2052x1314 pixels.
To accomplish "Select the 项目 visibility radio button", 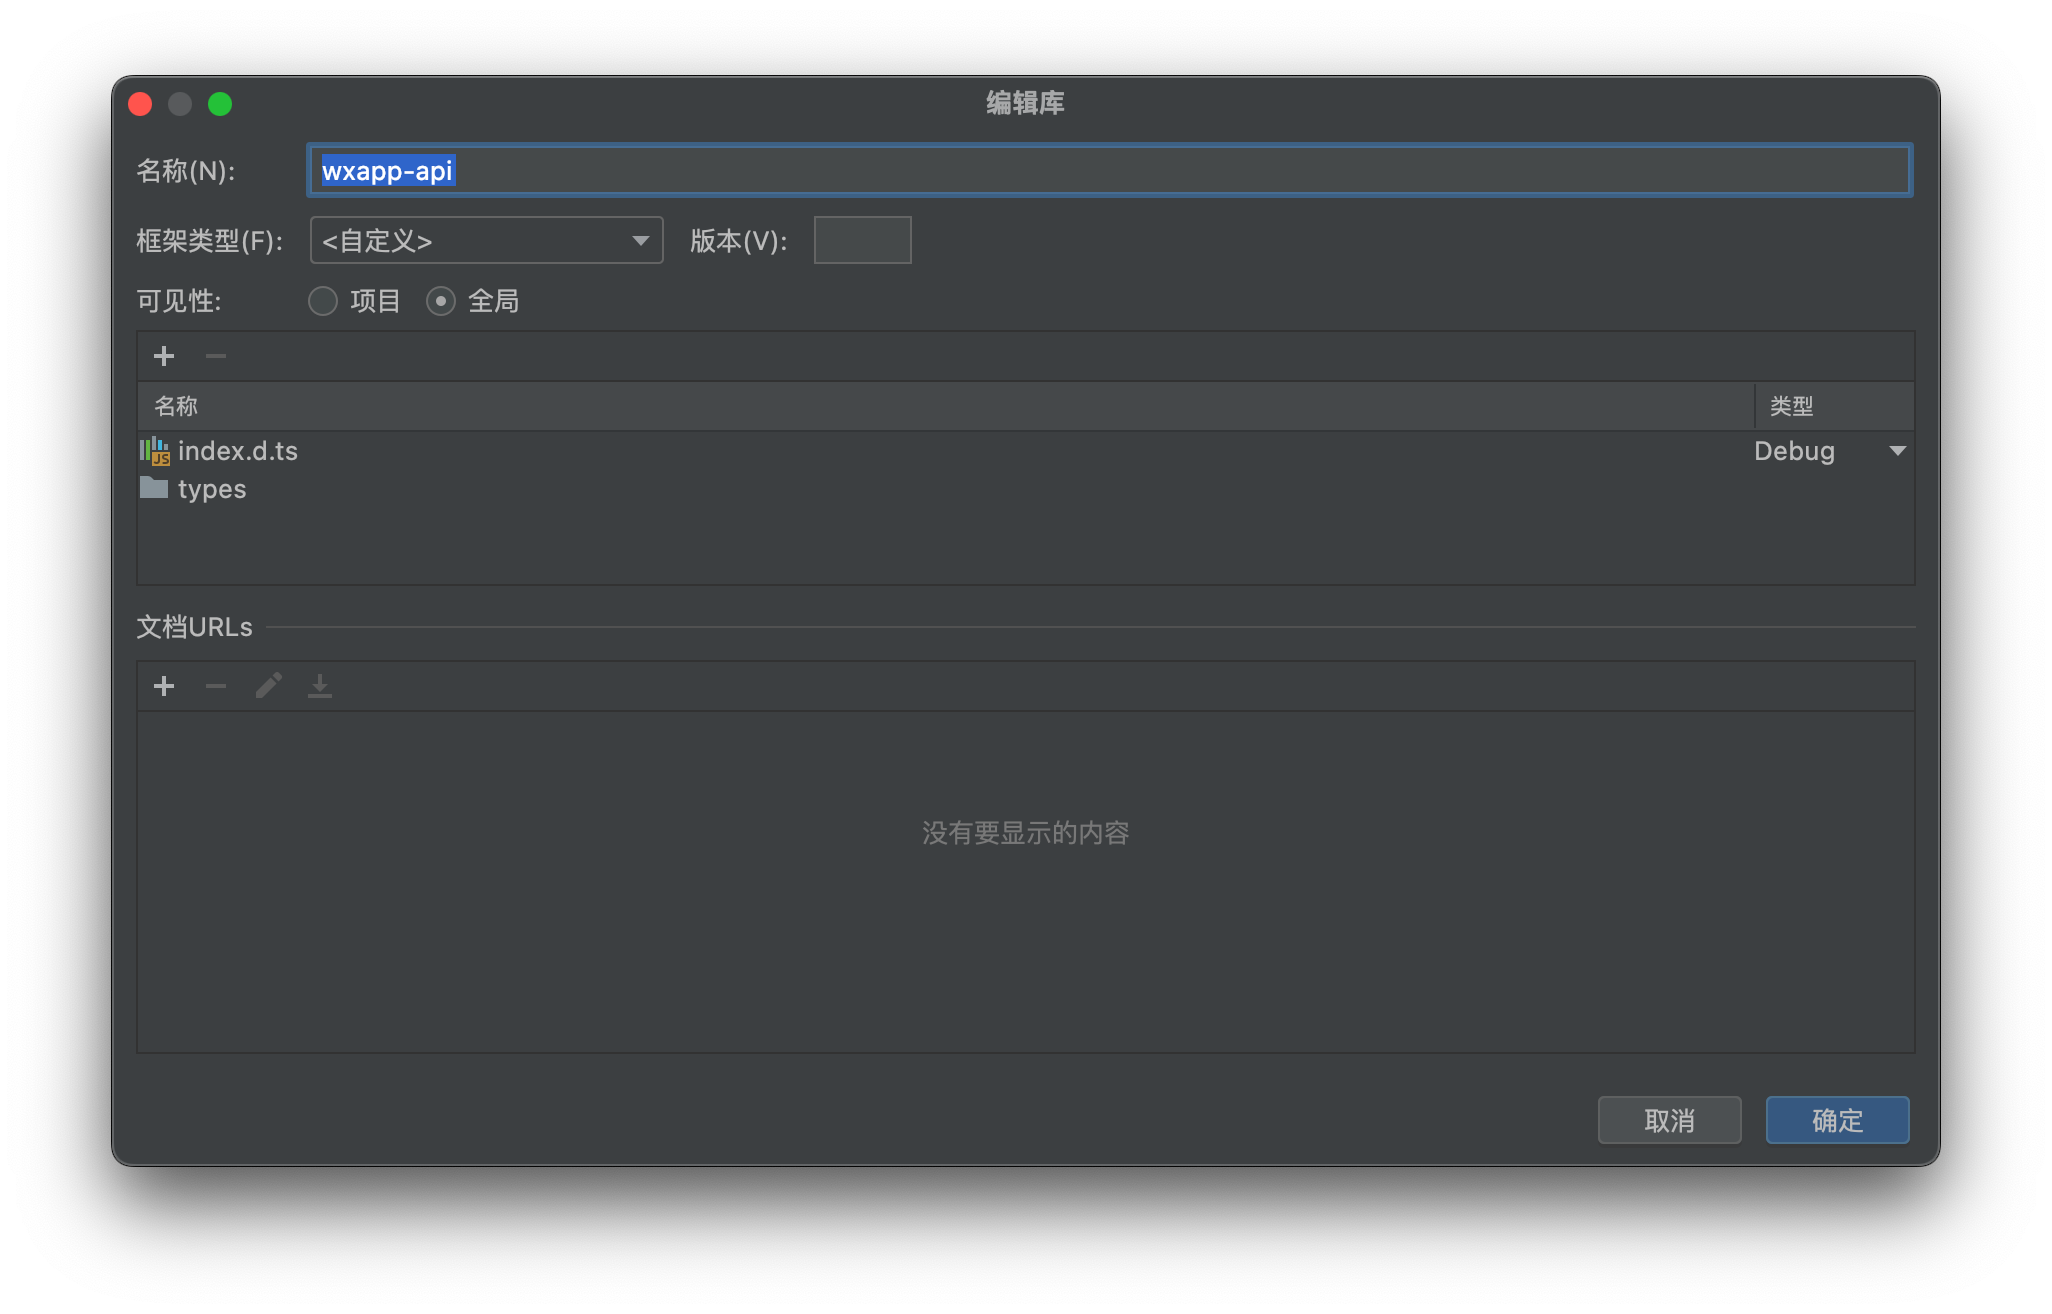I will click(322, 301).
